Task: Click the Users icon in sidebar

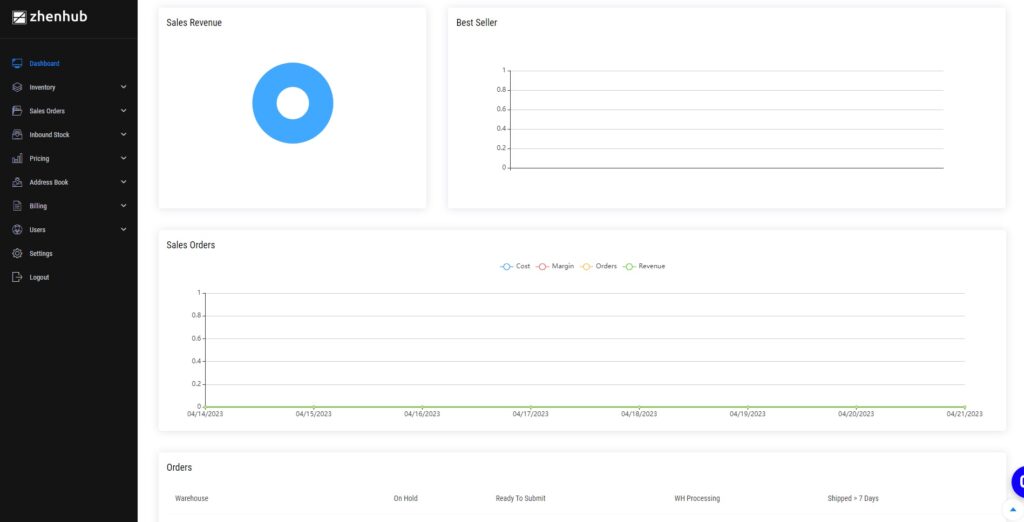Action: point(17,229)
